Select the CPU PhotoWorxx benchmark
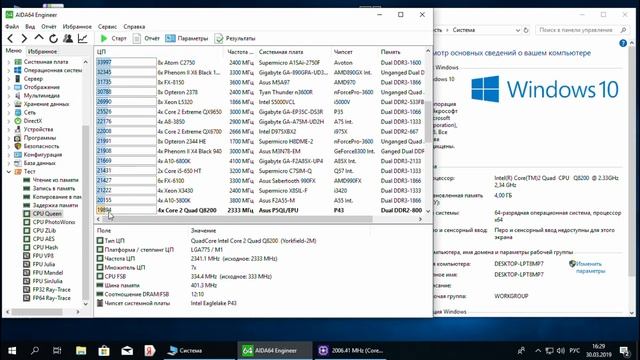Image resolution: width=640 pixels, height=360 pixels. 54,222
